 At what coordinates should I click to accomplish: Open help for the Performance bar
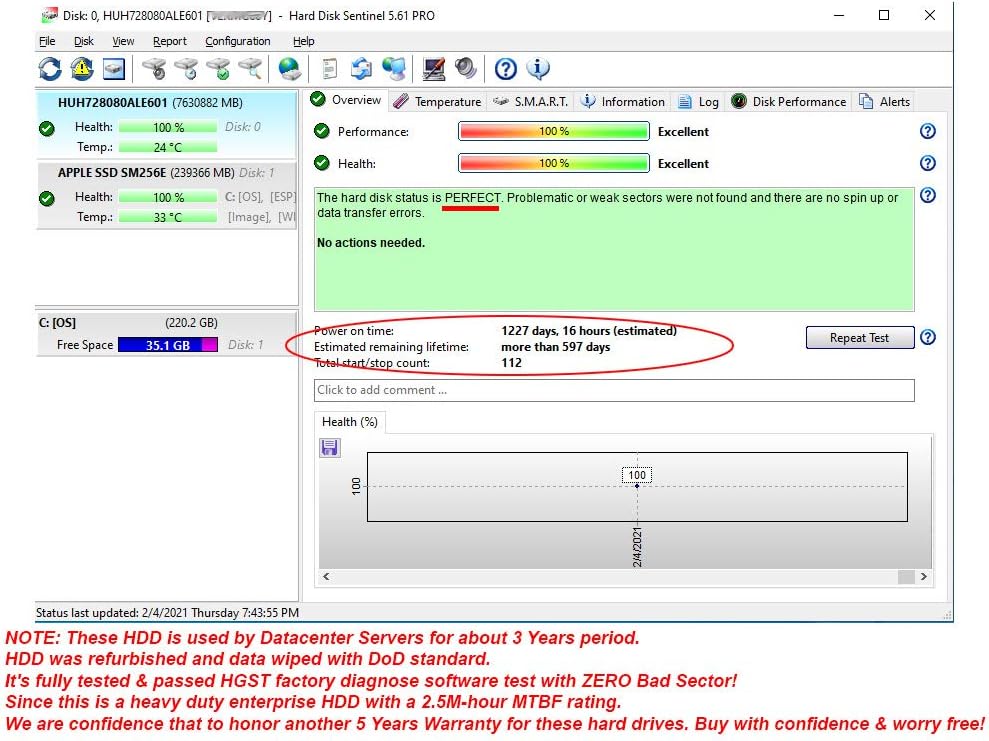coord(927,131)
